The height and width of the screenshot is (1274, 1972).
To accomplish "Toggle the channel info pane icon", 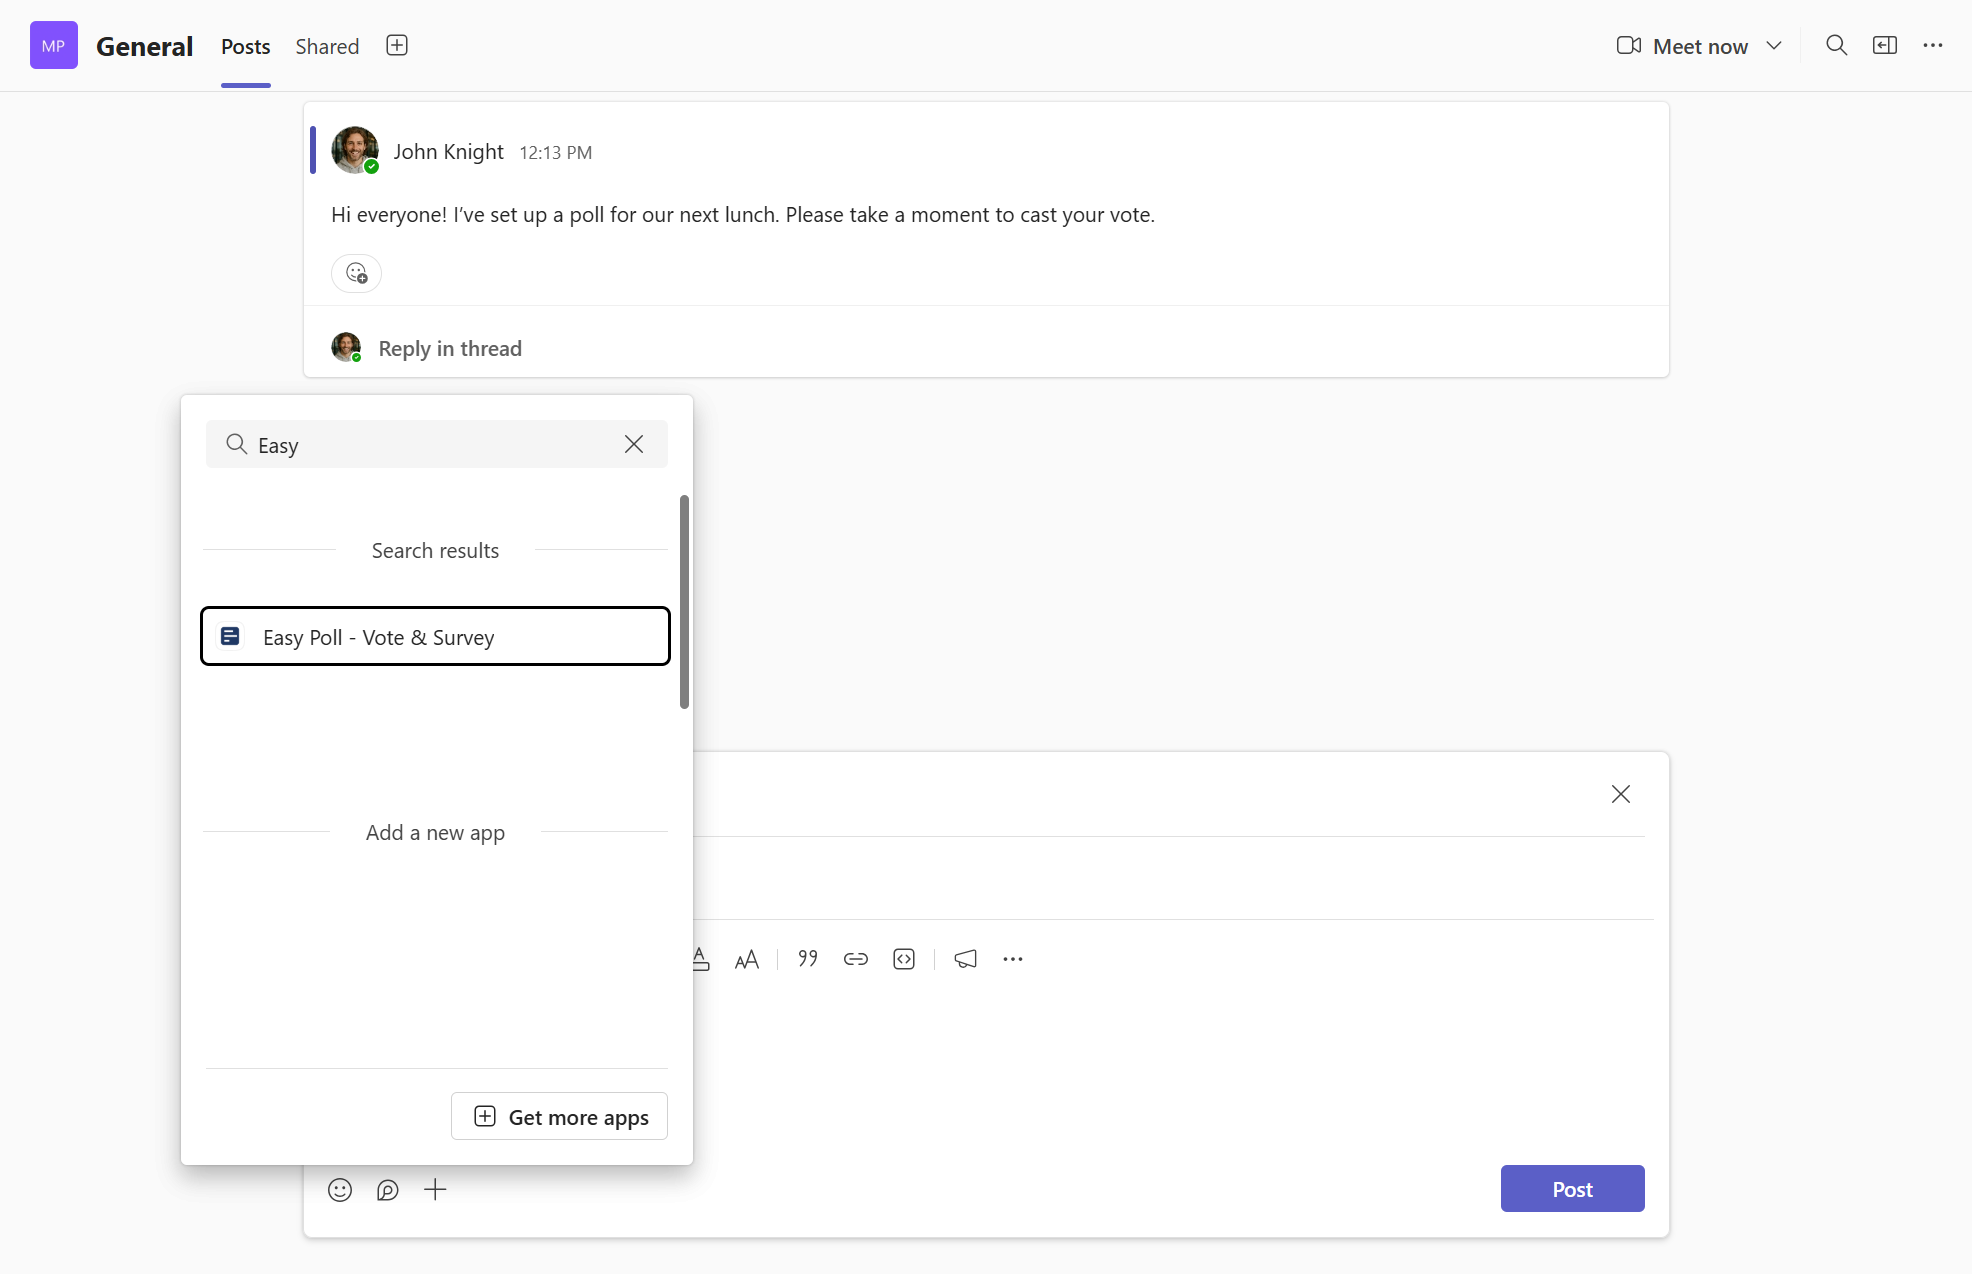I will tap(1885, 45).
